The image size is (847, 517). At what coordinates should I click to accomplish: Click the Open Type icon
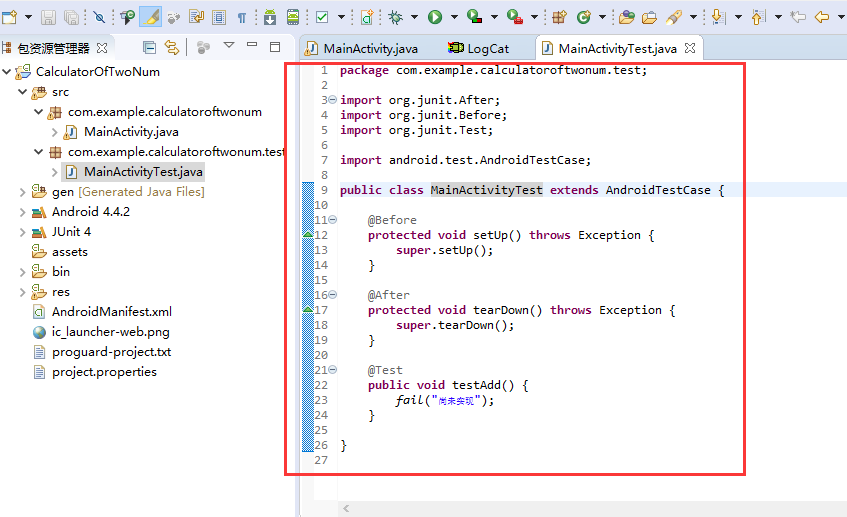coord(627,17)
